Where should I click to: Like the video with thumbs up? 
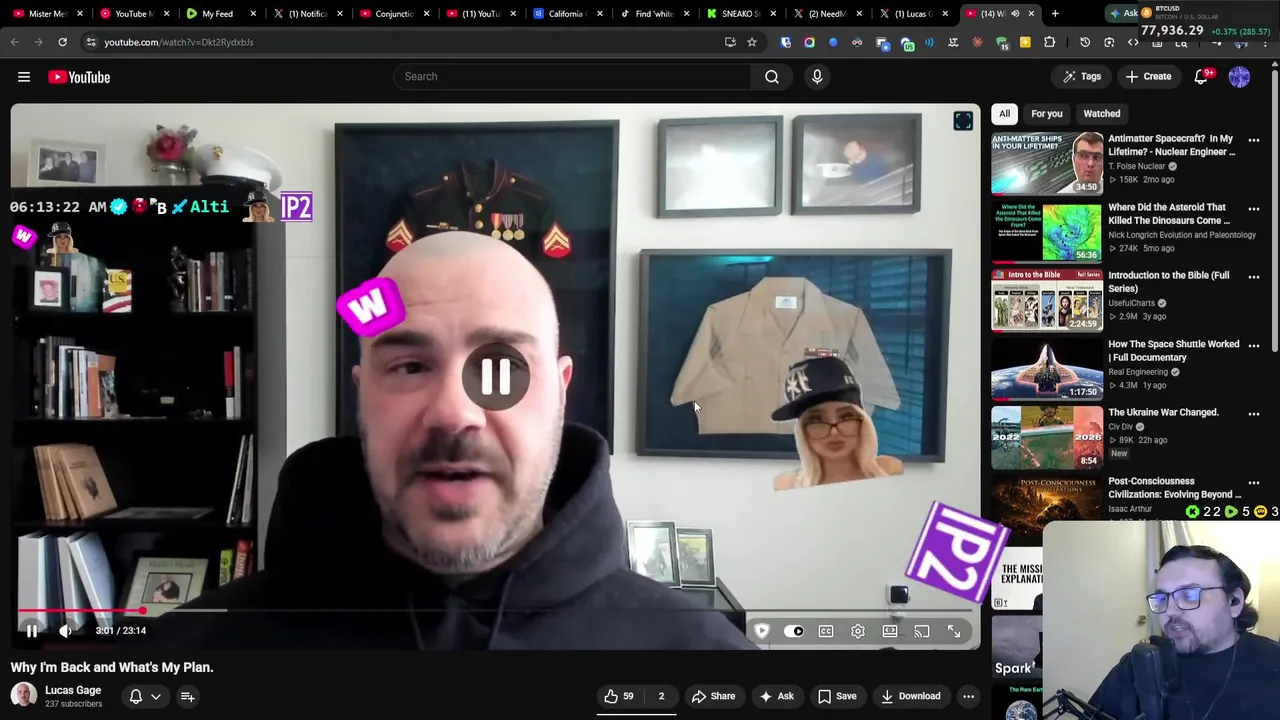click(619, 696)
